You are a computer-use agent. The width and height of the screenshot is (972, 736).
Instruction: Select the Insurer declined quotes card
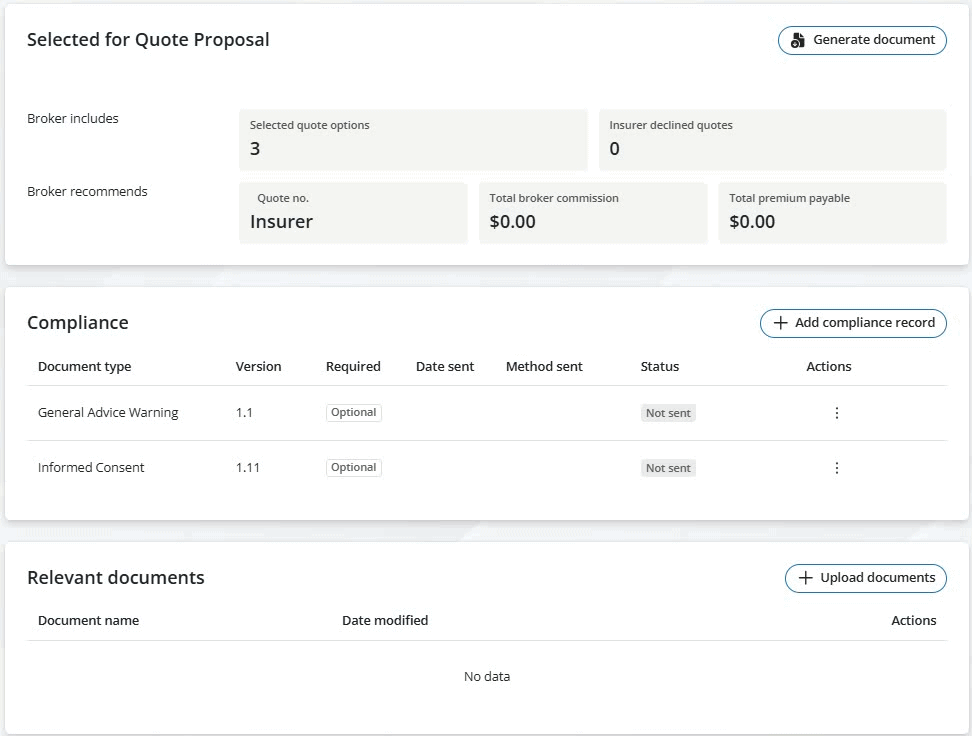(772, 140)
